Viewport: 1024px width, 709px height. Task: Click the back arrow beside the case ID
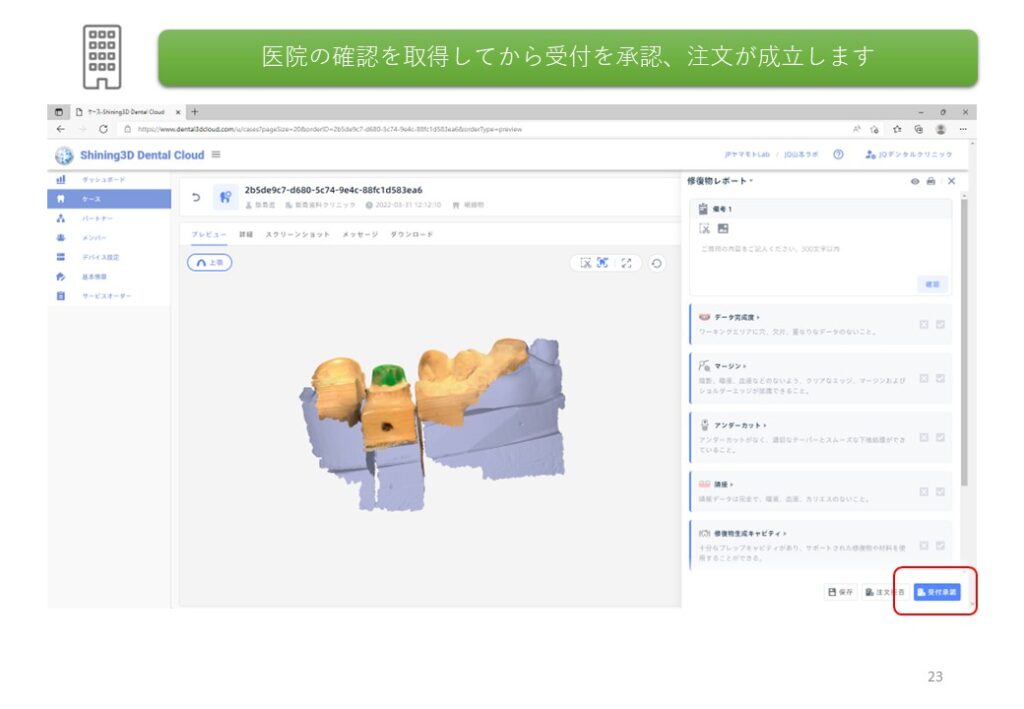[x=196, y=197]
